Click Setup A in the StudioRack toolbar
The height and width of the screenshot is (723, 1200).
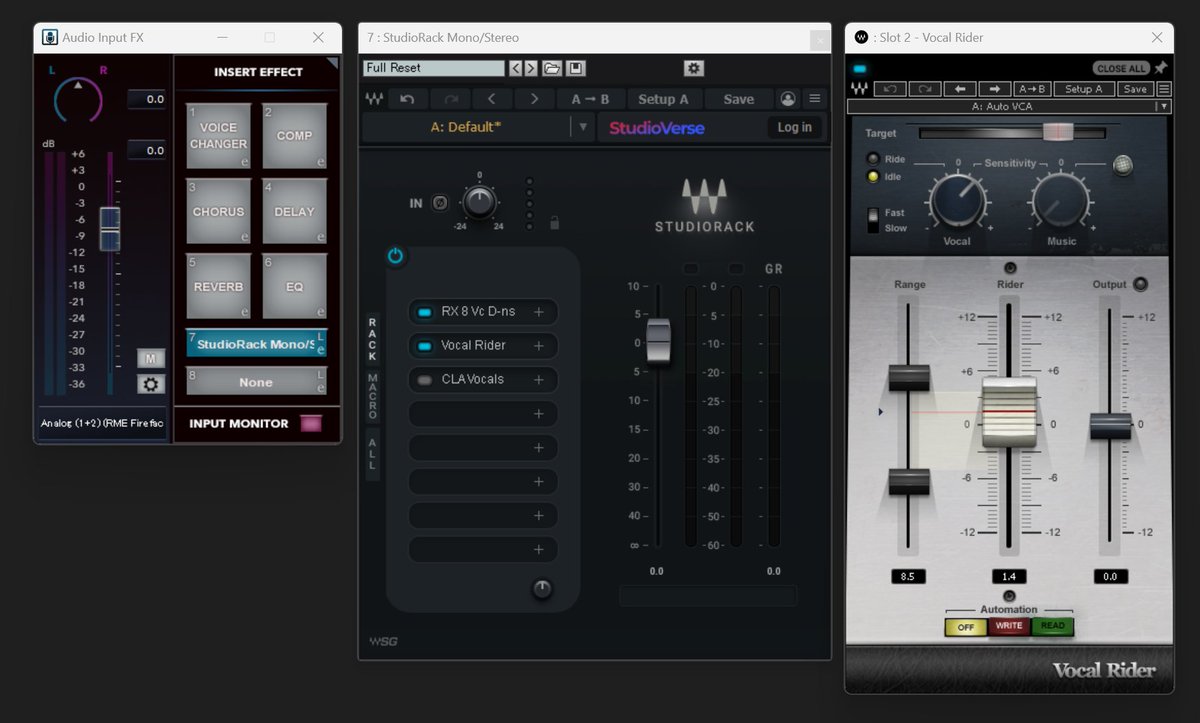663,99
